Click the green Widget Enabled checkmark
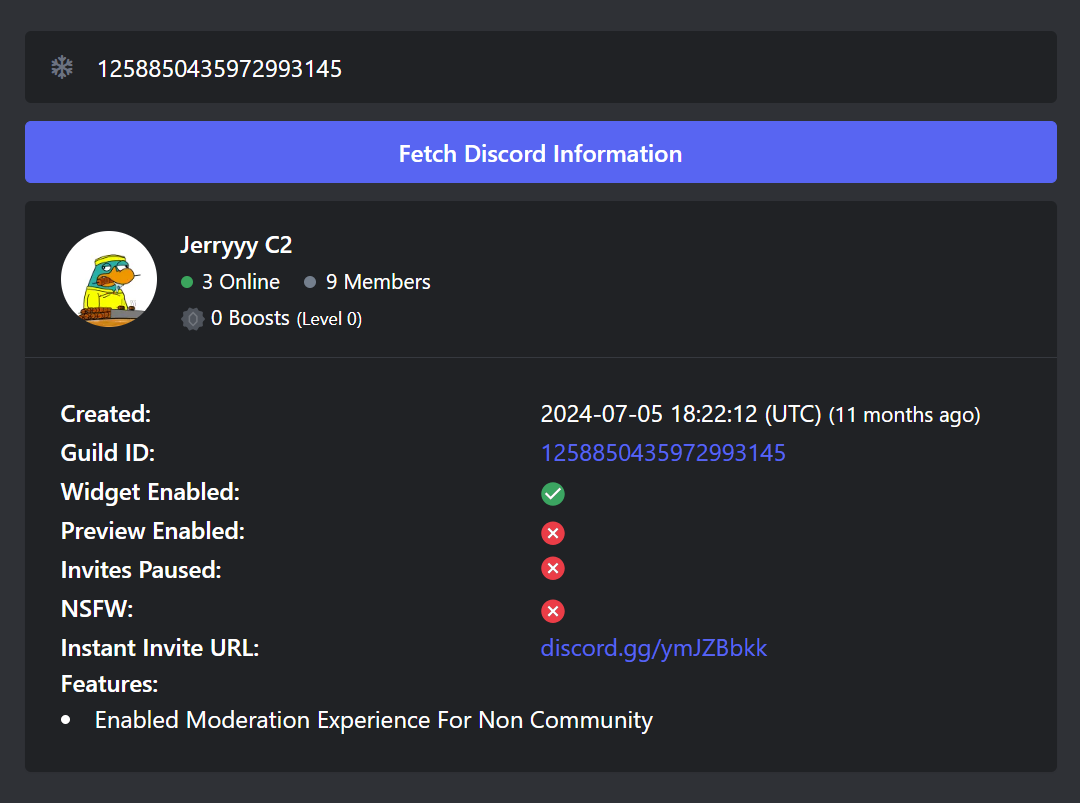Viewport: 1080px width, 803px height. [552, 494]
